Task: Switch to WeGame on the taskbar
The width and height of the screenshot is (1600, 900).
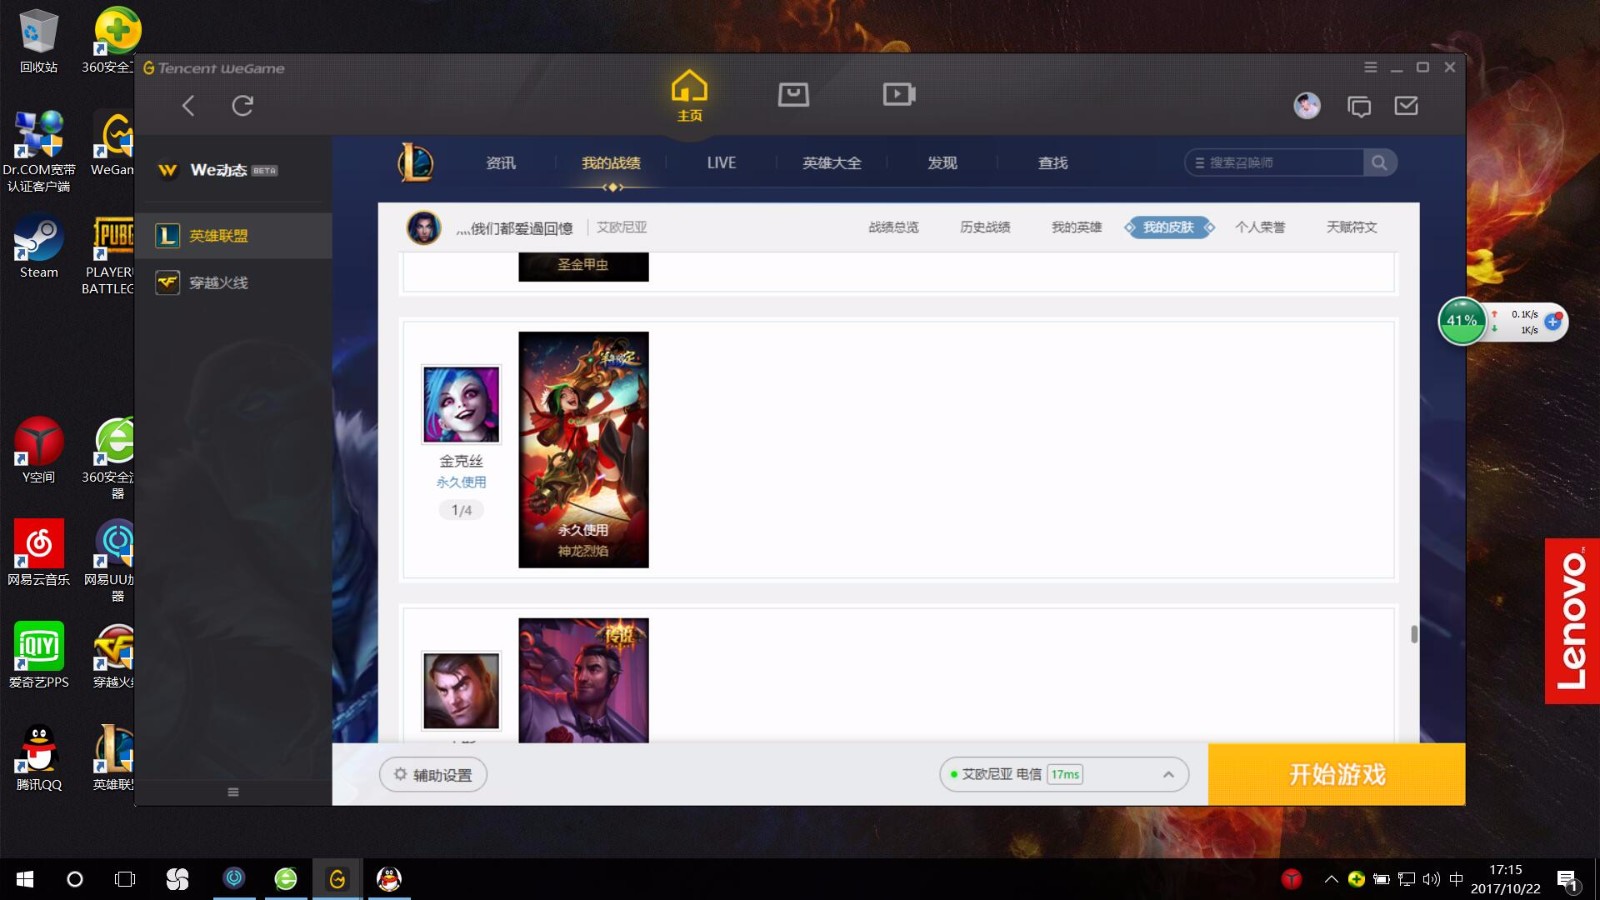Action: [337, 879]
